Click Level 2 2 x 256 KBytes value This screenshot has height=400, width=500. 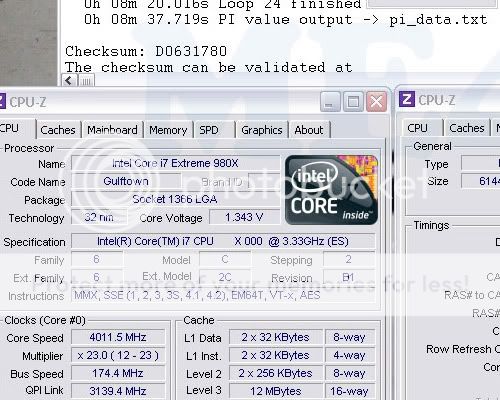276,373
